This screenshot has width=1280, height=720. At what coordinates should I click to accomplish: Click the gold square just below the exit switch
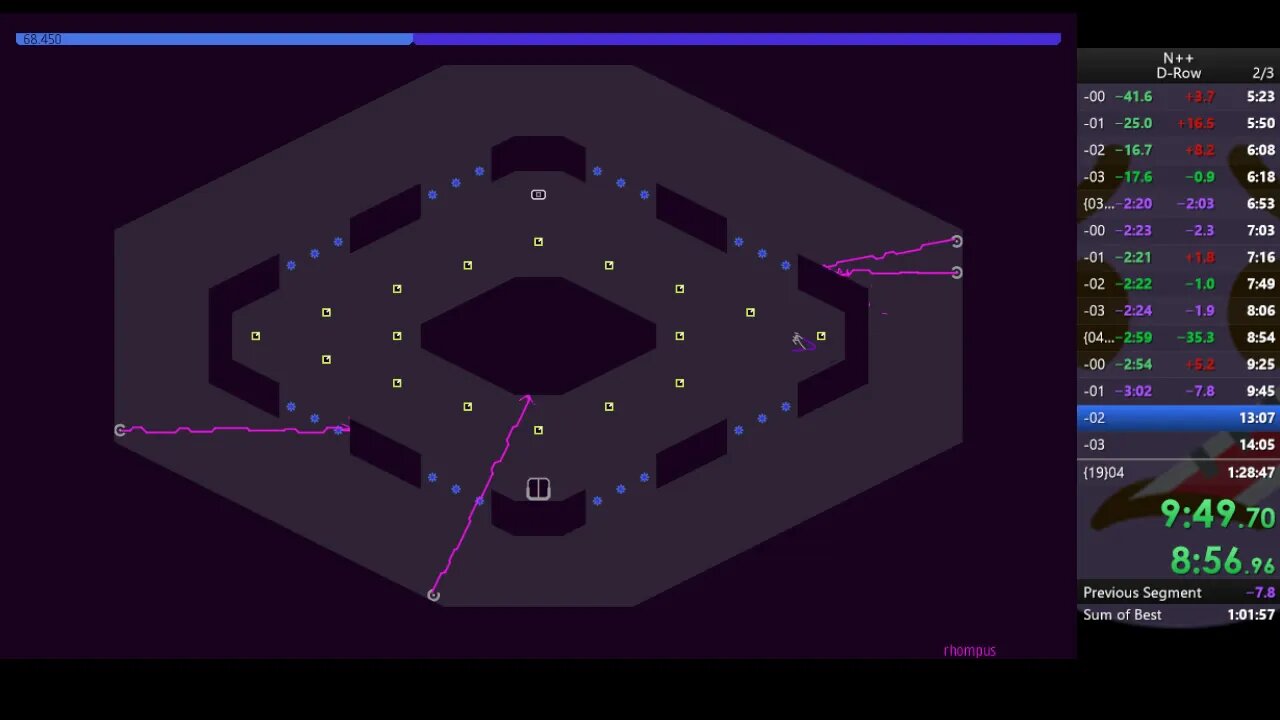[x=538, y=242]
